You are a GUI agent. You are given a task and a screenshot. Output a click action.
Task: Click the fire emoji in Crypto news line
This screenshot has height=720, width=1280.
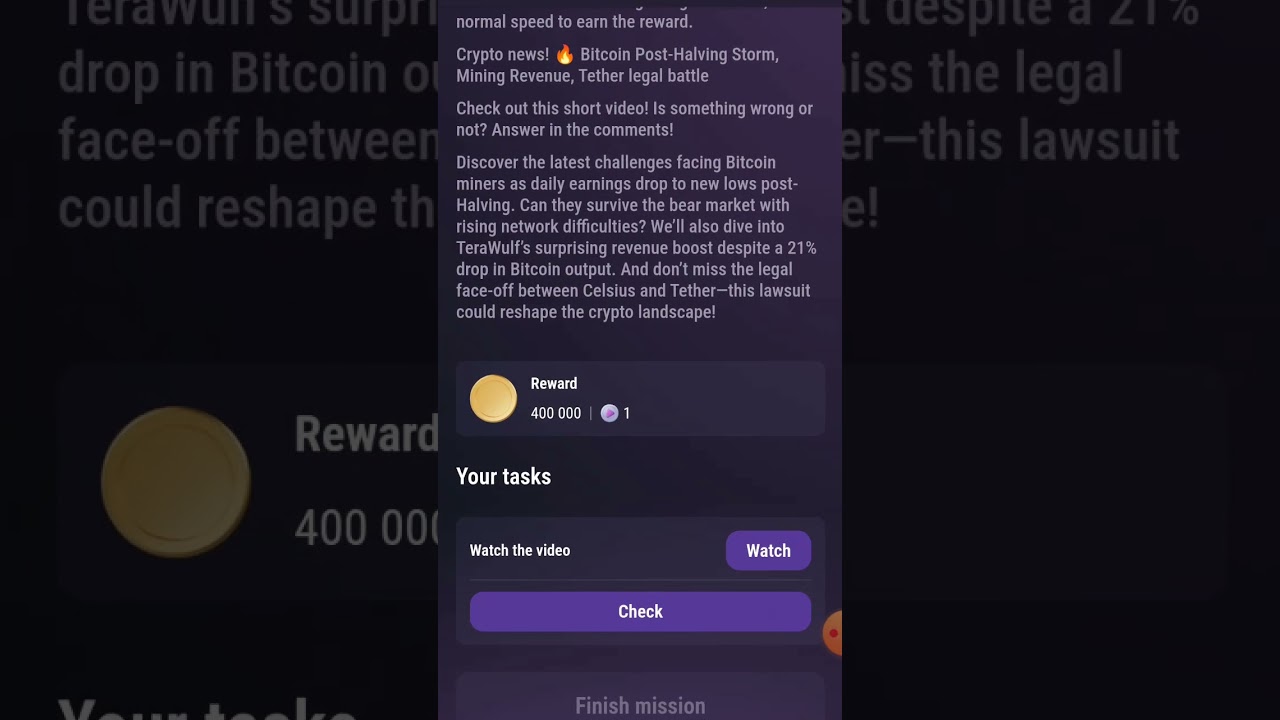point(565,54)
